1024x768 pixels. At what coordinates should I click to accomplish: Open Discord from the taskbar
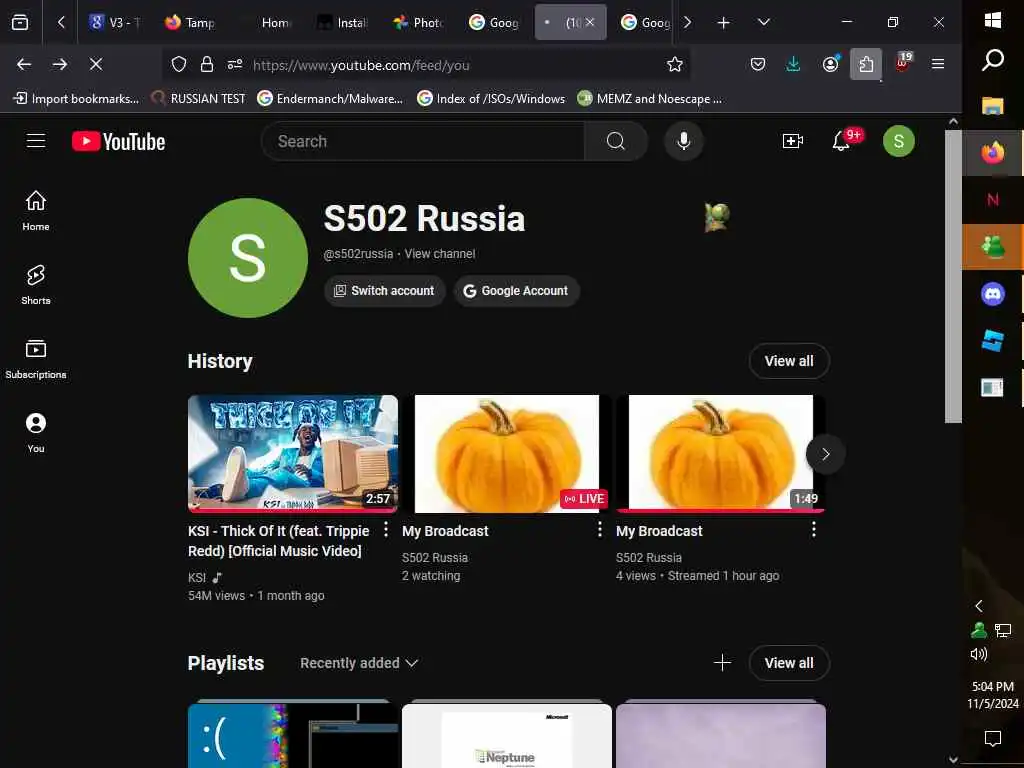993,294
